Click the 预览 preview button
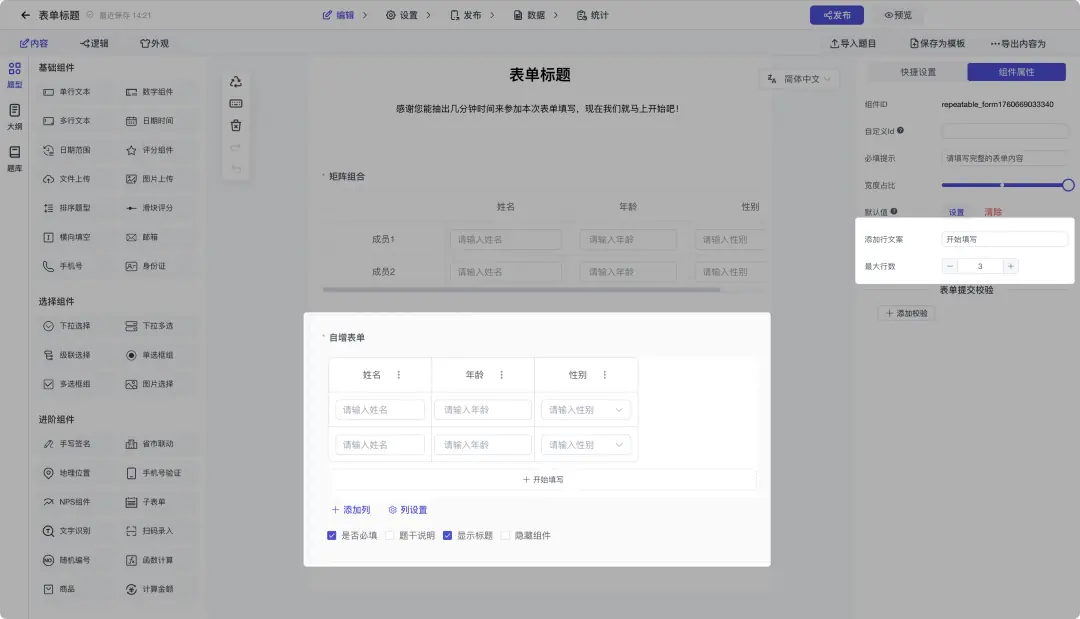The image size is (1080, 619). 898,15
